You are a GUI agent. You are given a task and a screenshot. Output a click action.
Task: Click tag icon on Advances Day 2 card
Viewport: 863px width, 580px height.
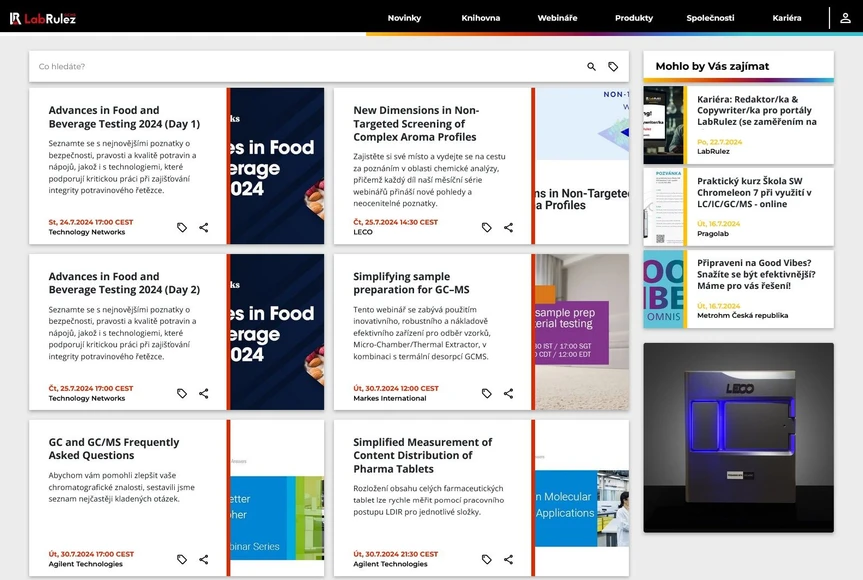(182, 393)
